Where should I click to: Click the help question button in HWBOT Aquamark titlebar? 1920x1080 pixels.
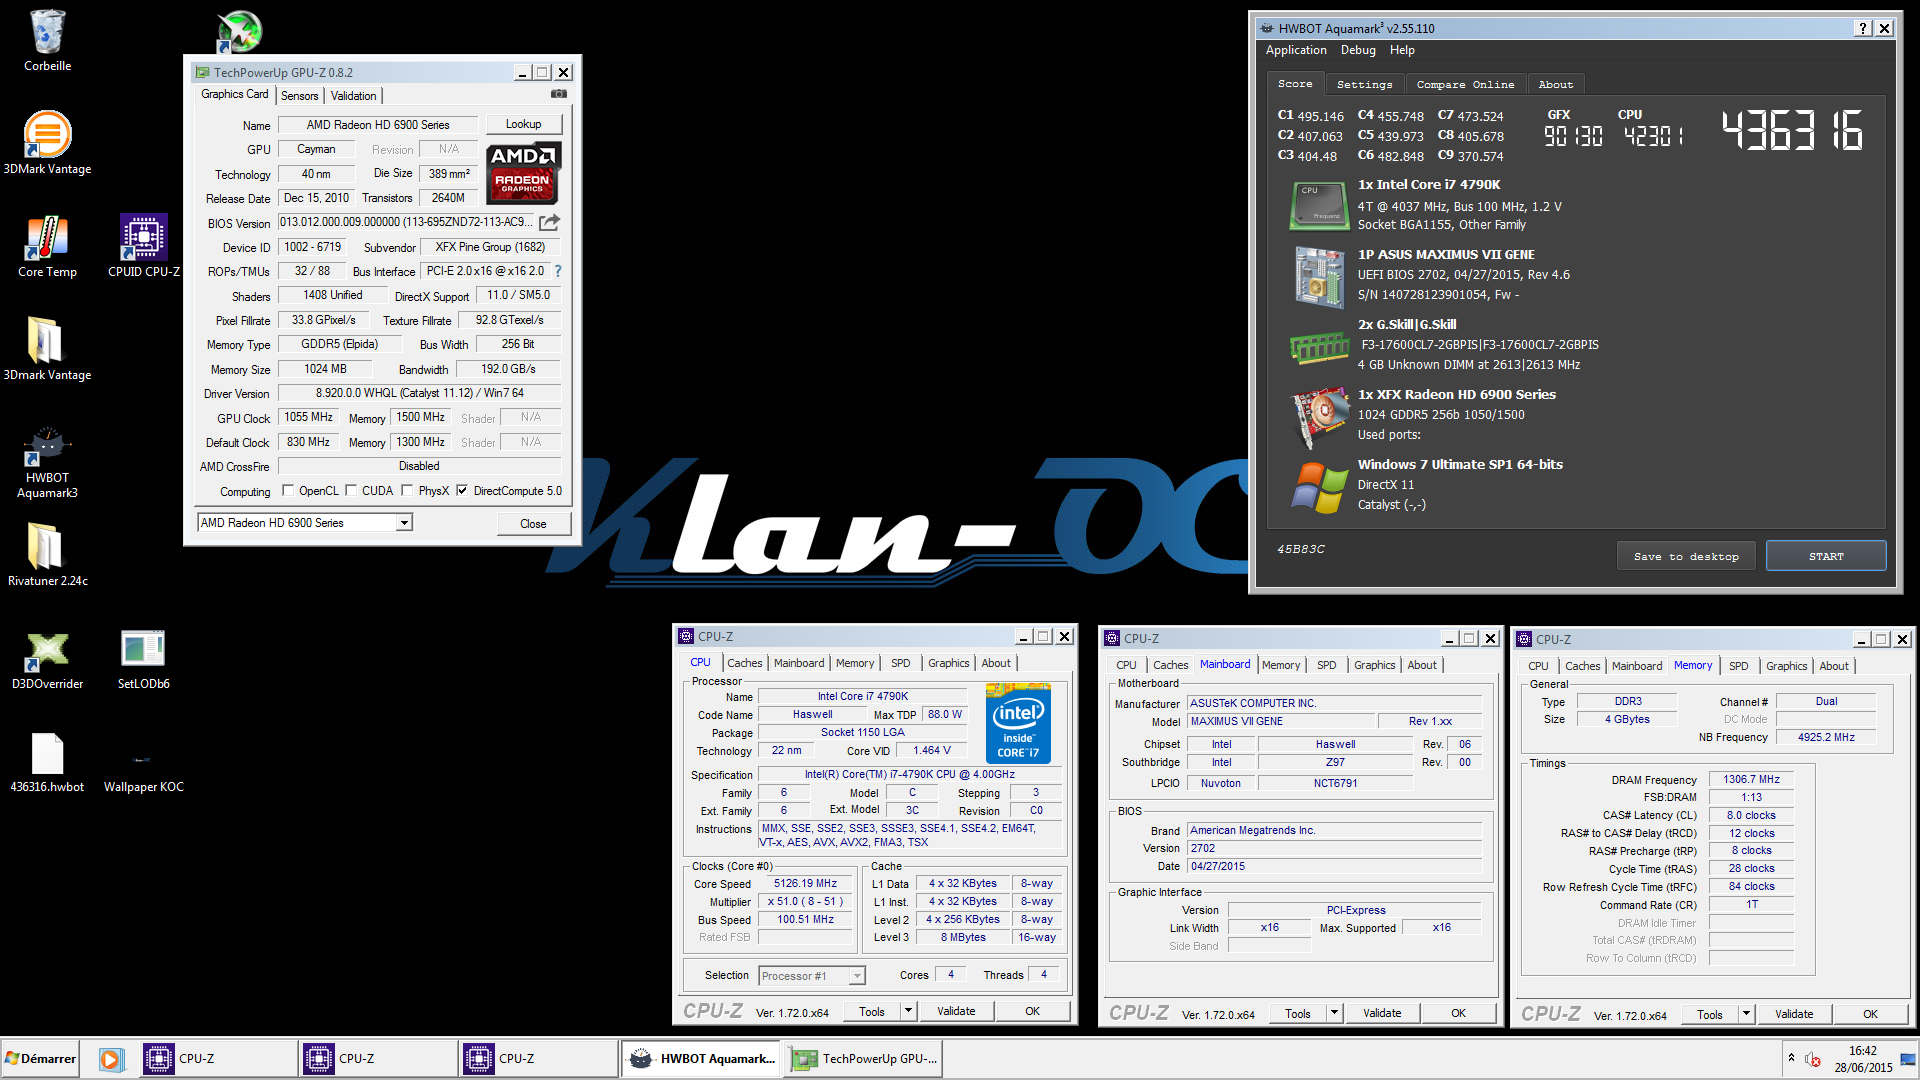(1863, 28)
